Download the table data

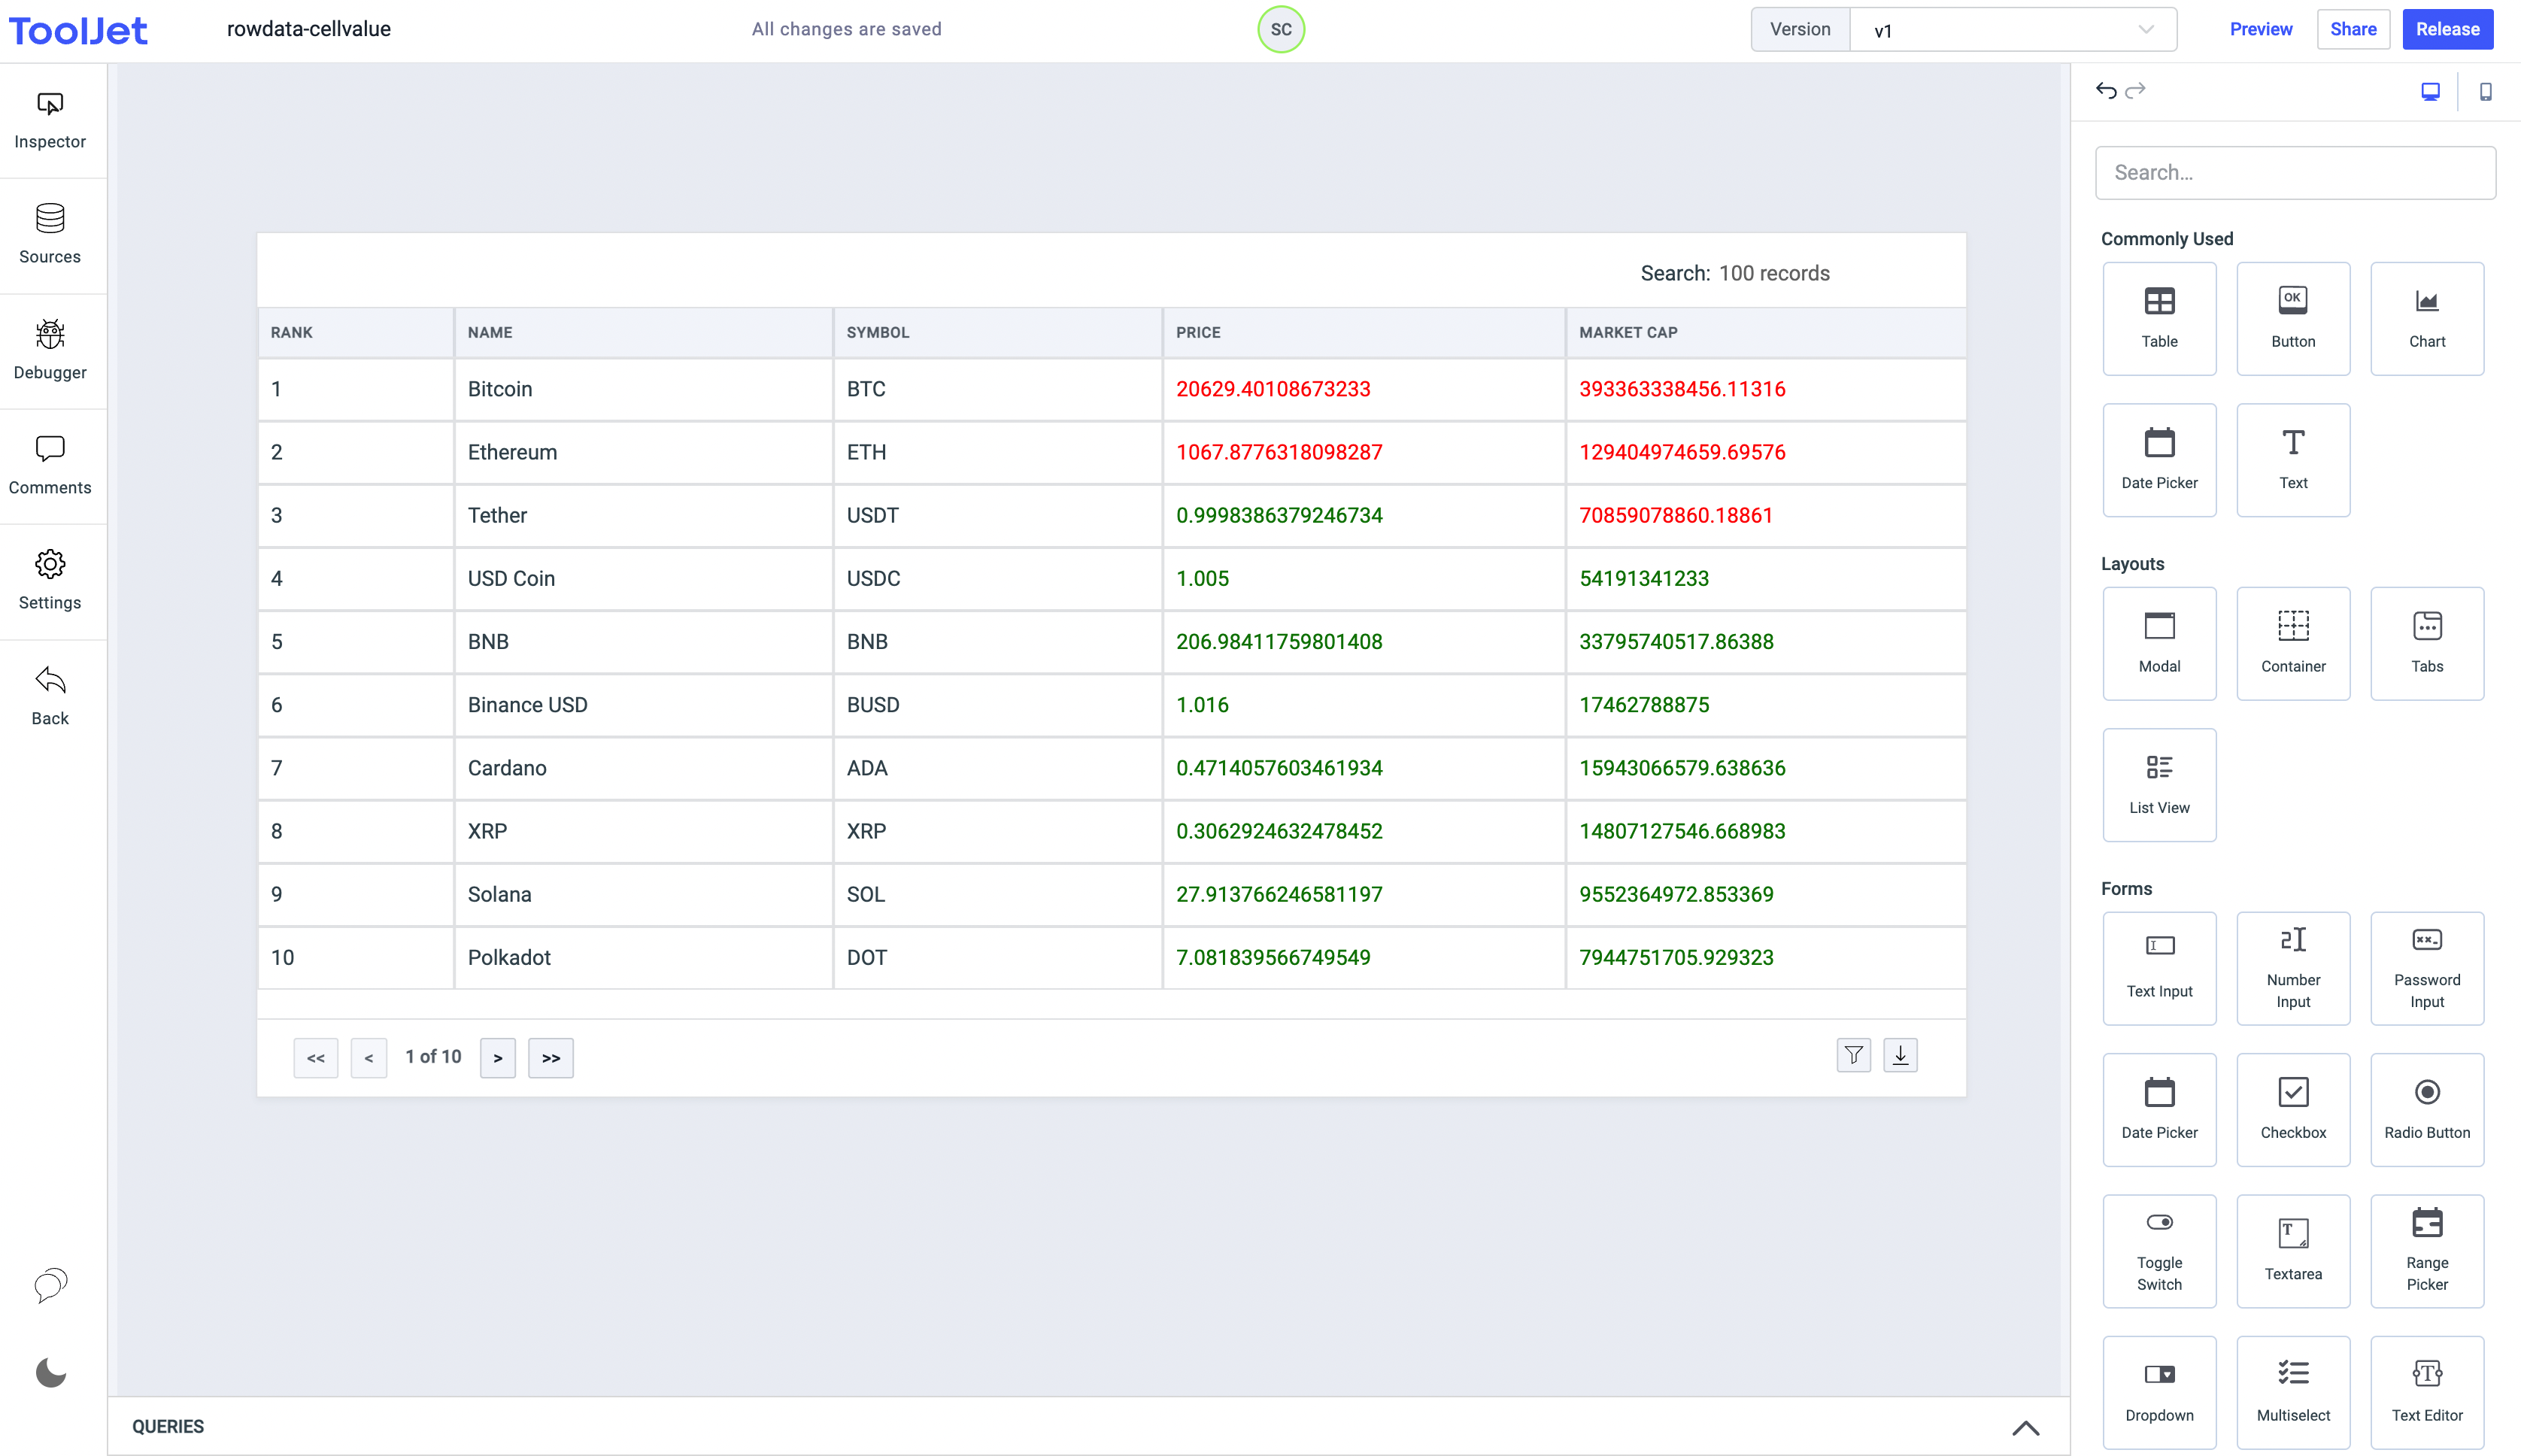(1900, 1055)
